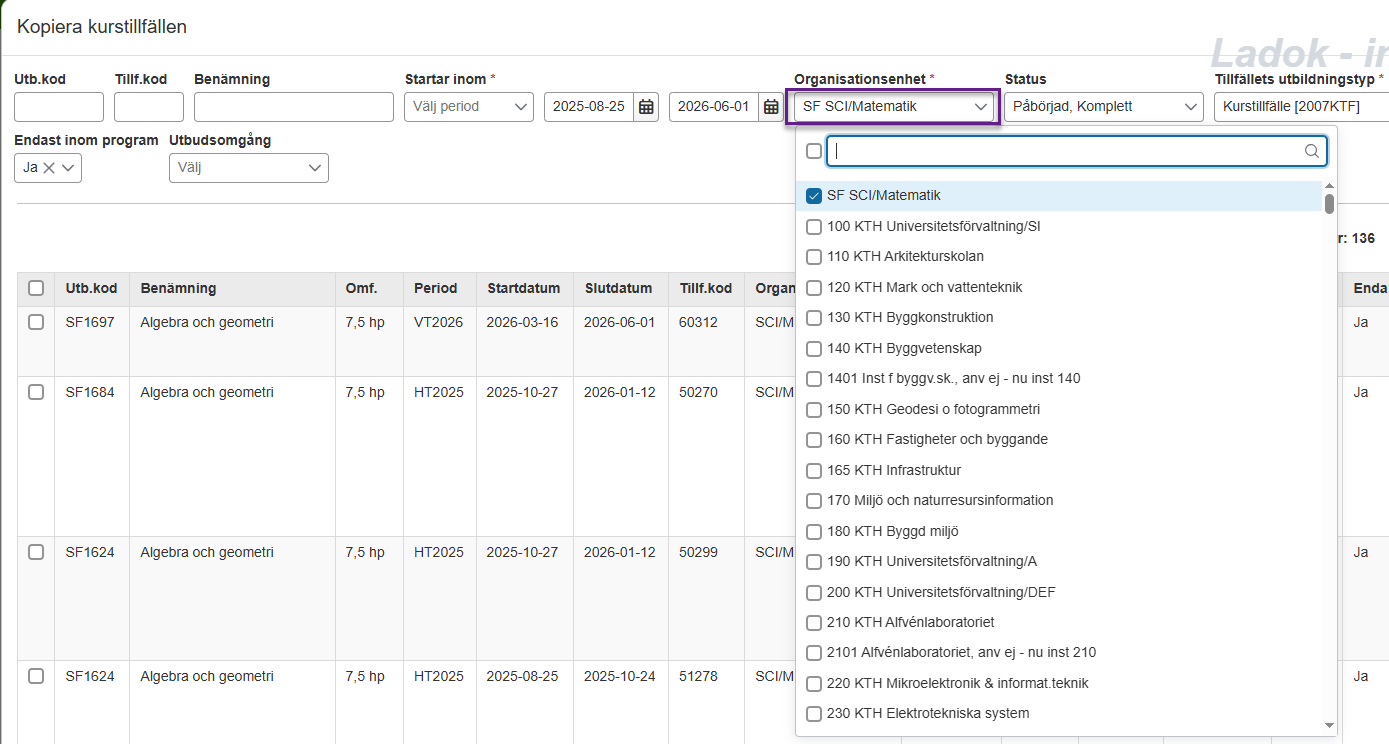Tick the select-all checkbox in organisation dropdown
The width and height of the screenshot is (1389, 744).
(x=814, y=151)
